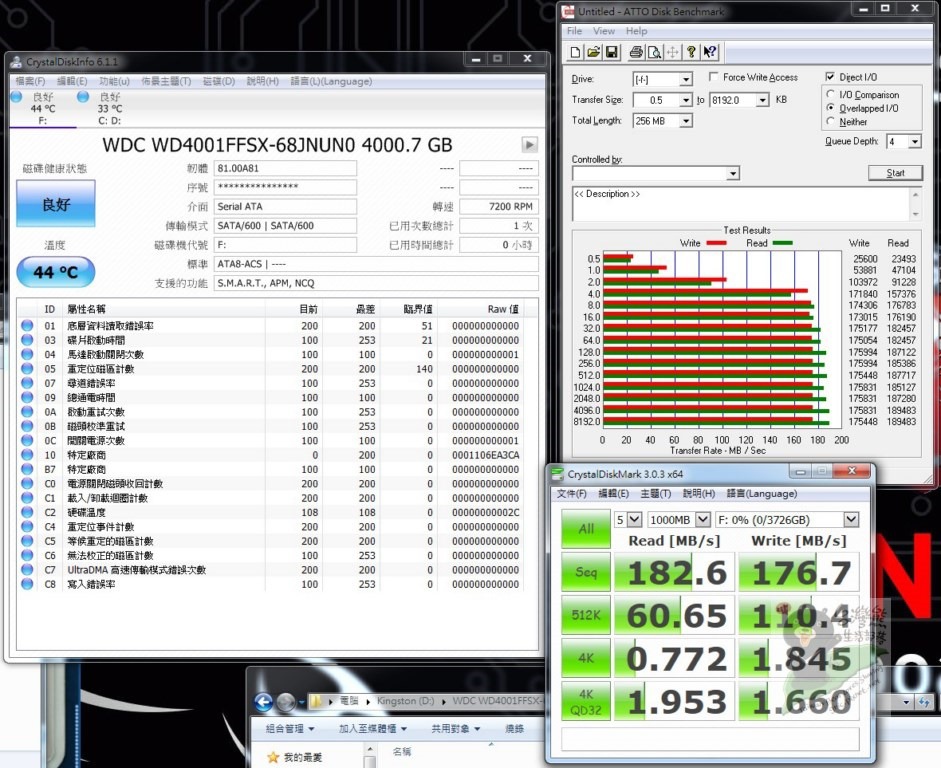Screen dimensions: 941x768
Task: Run the 512K test in CrystalDiskMark
Action: (586, 615)
